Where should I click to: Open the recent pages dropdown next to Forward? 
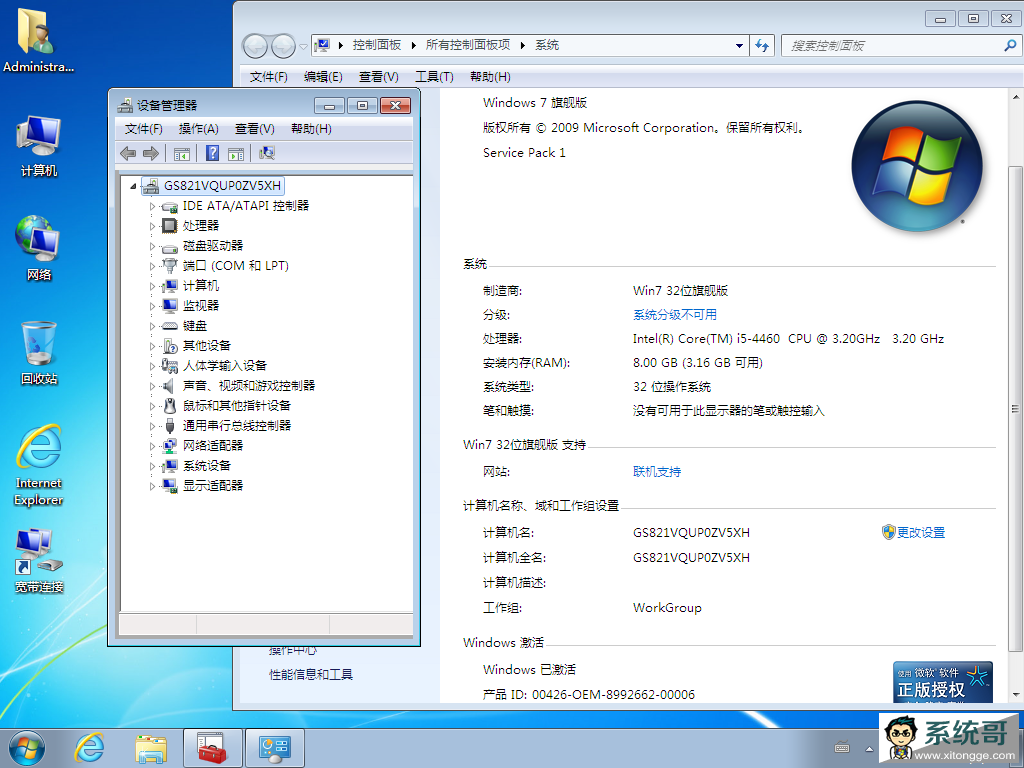[303, 46]
